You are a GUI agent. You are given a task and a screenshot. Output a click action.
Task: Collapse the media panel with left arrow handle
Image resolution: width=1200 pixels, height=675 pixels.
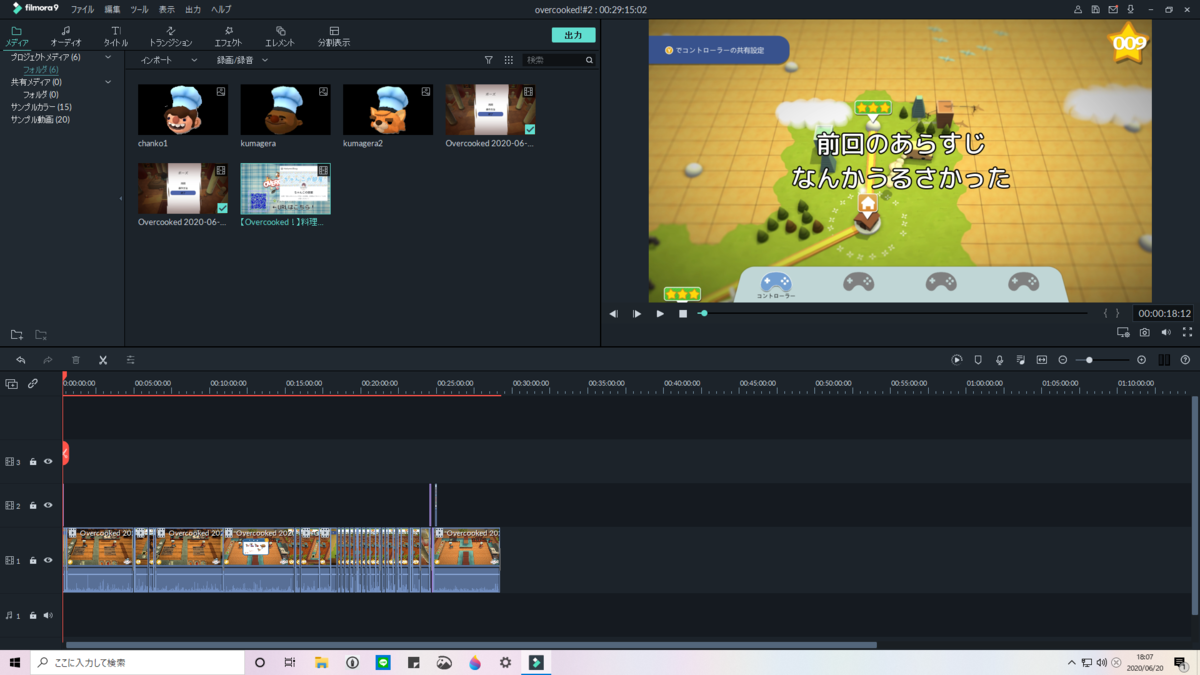click(x=121, y=198)
